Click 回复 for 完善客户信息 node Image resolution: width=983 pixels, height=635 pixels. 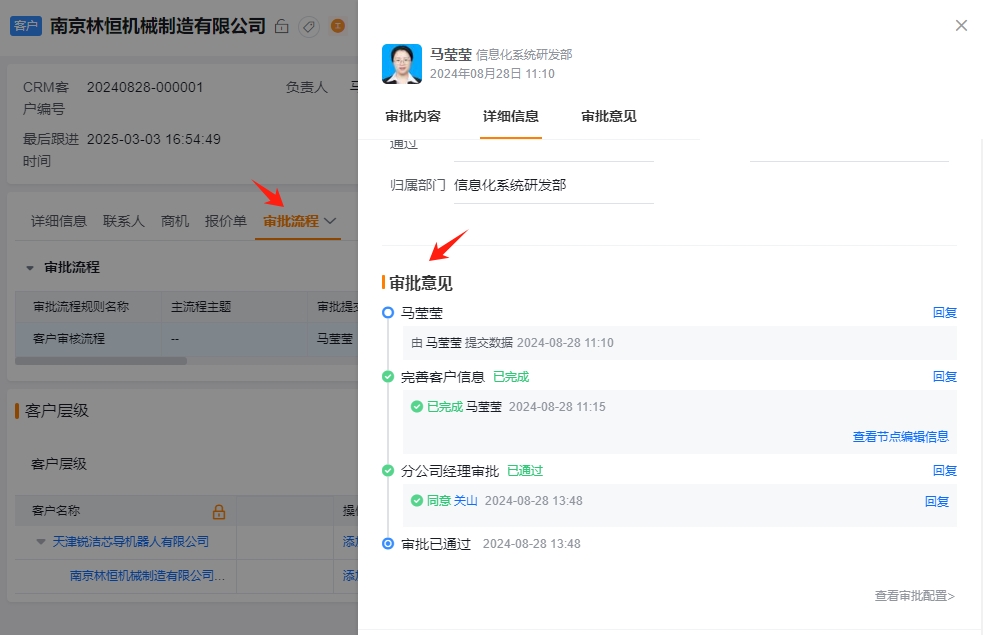click(945, 377)
